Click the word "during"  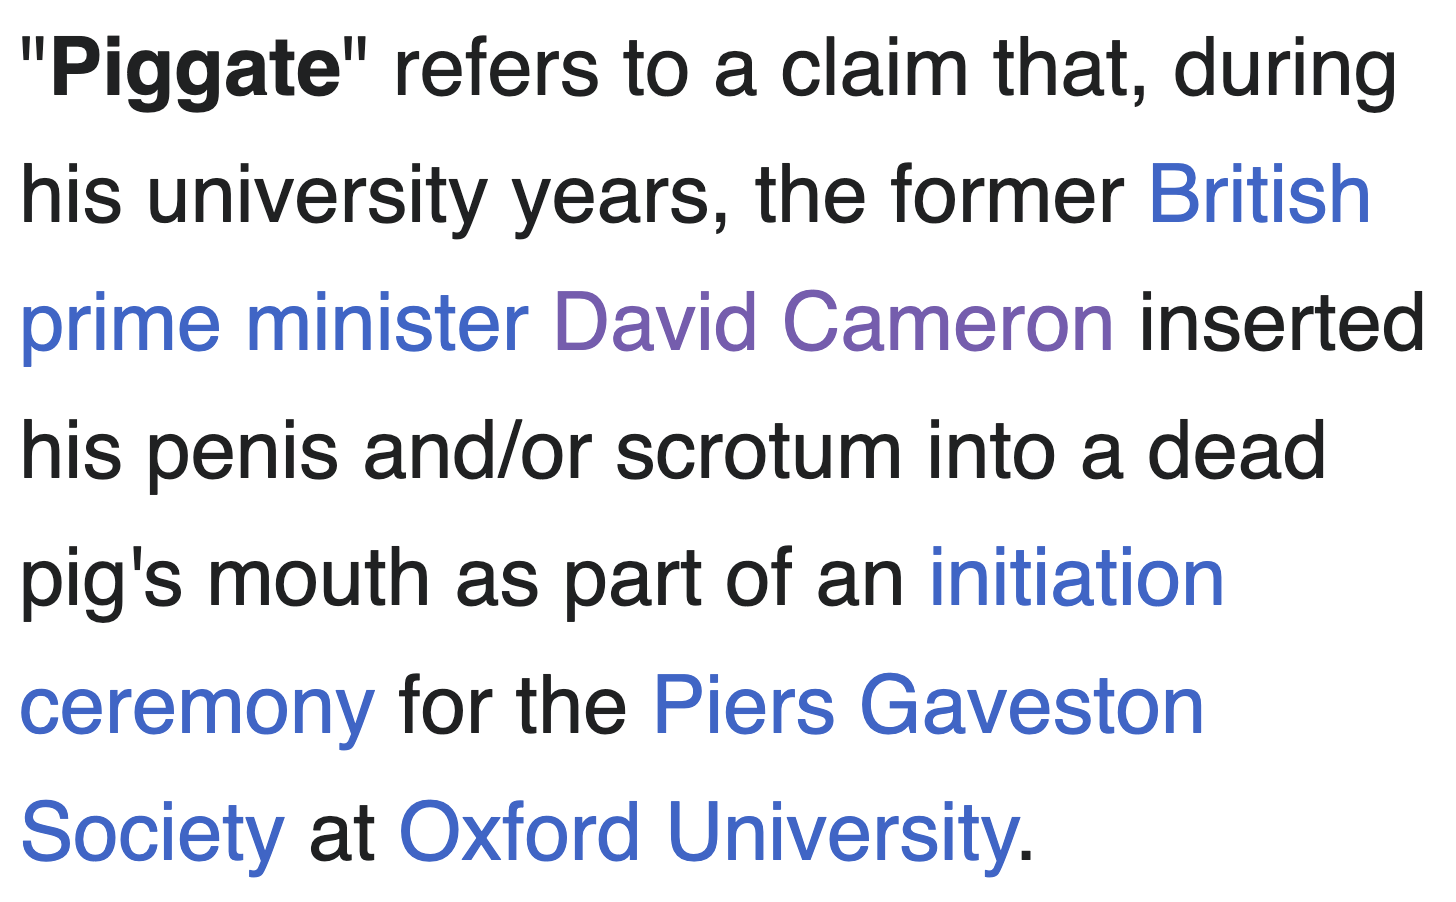tap(1284, 70)
